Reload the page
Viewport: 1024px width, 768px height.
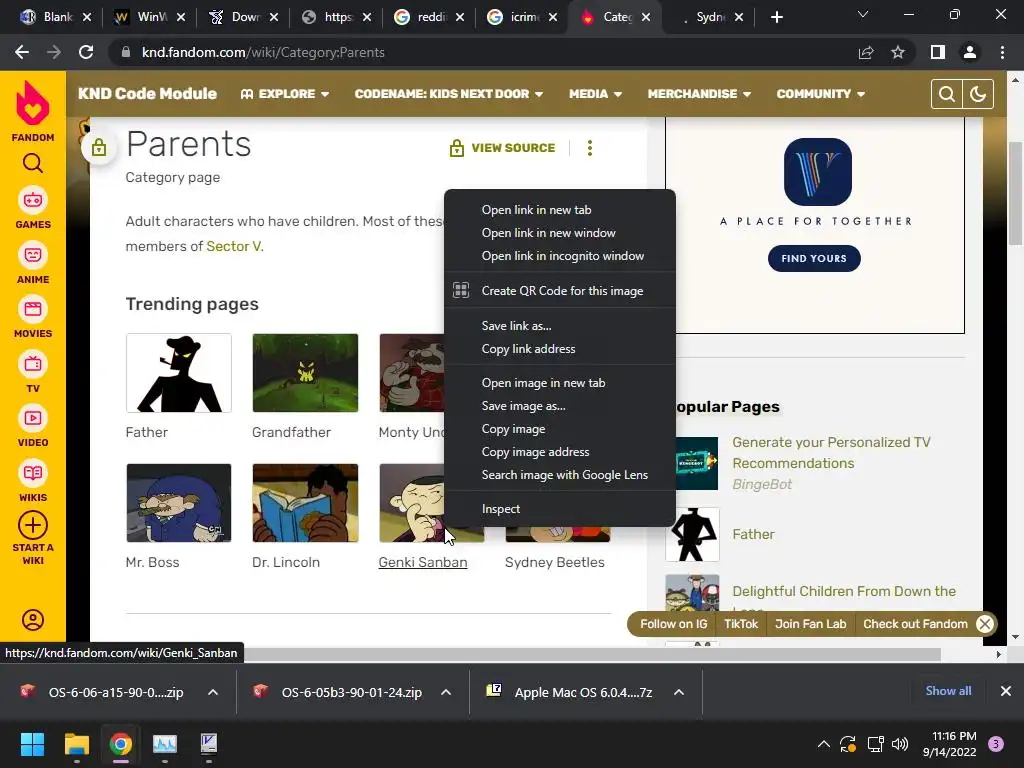(86, 52)
